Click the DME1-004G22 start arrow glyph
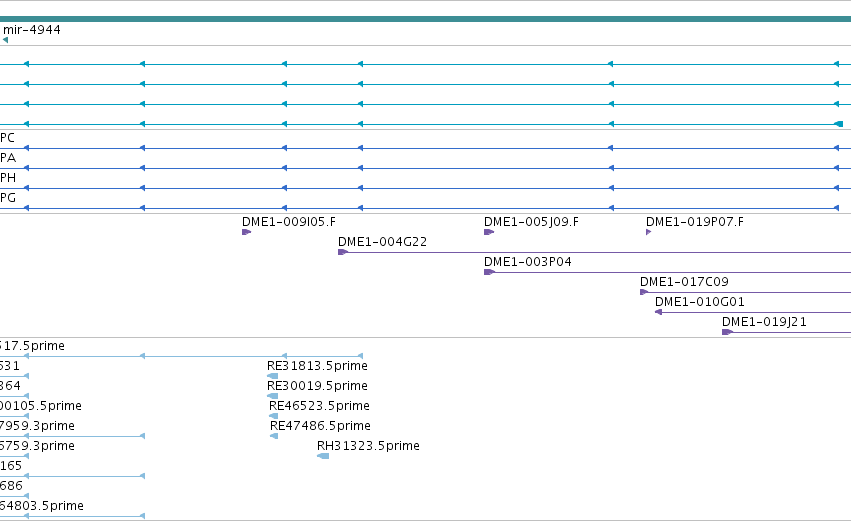This screenshot has height=521, width=851. (343, 252)
